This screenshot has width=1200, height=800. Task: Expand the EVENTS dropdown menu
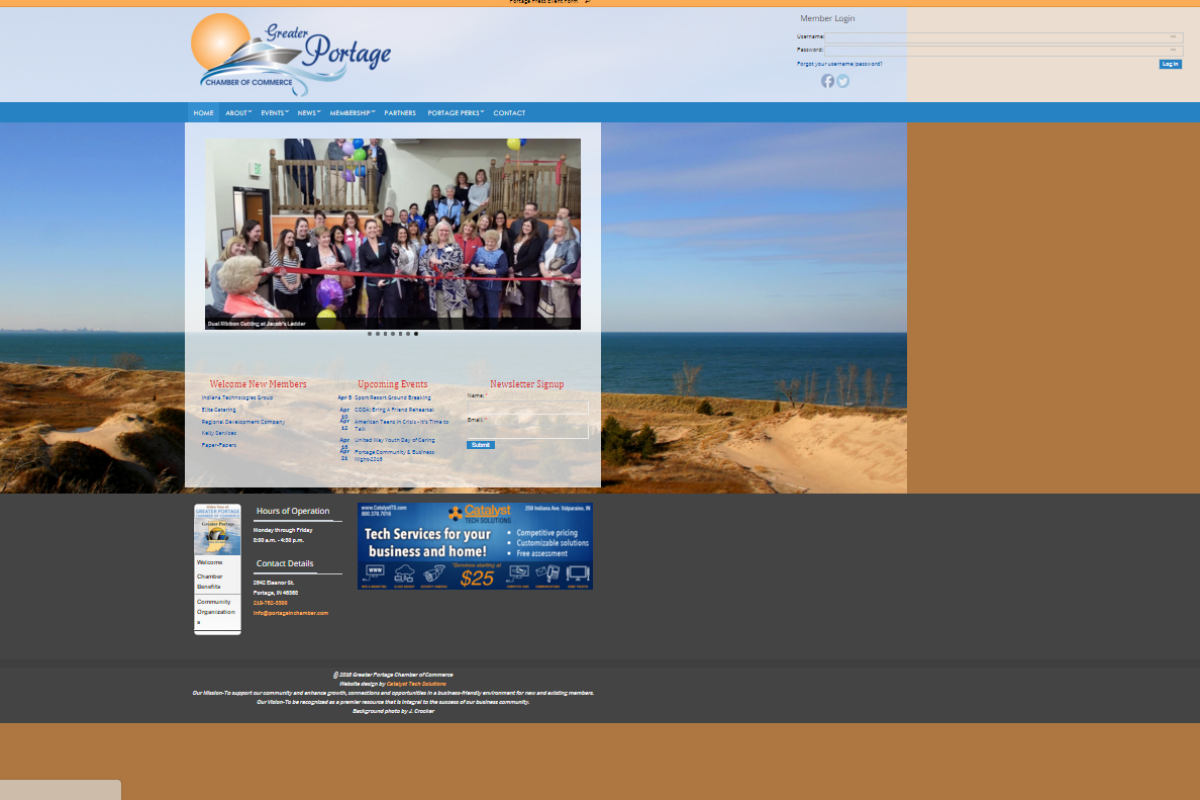click(x=274, y=112)
